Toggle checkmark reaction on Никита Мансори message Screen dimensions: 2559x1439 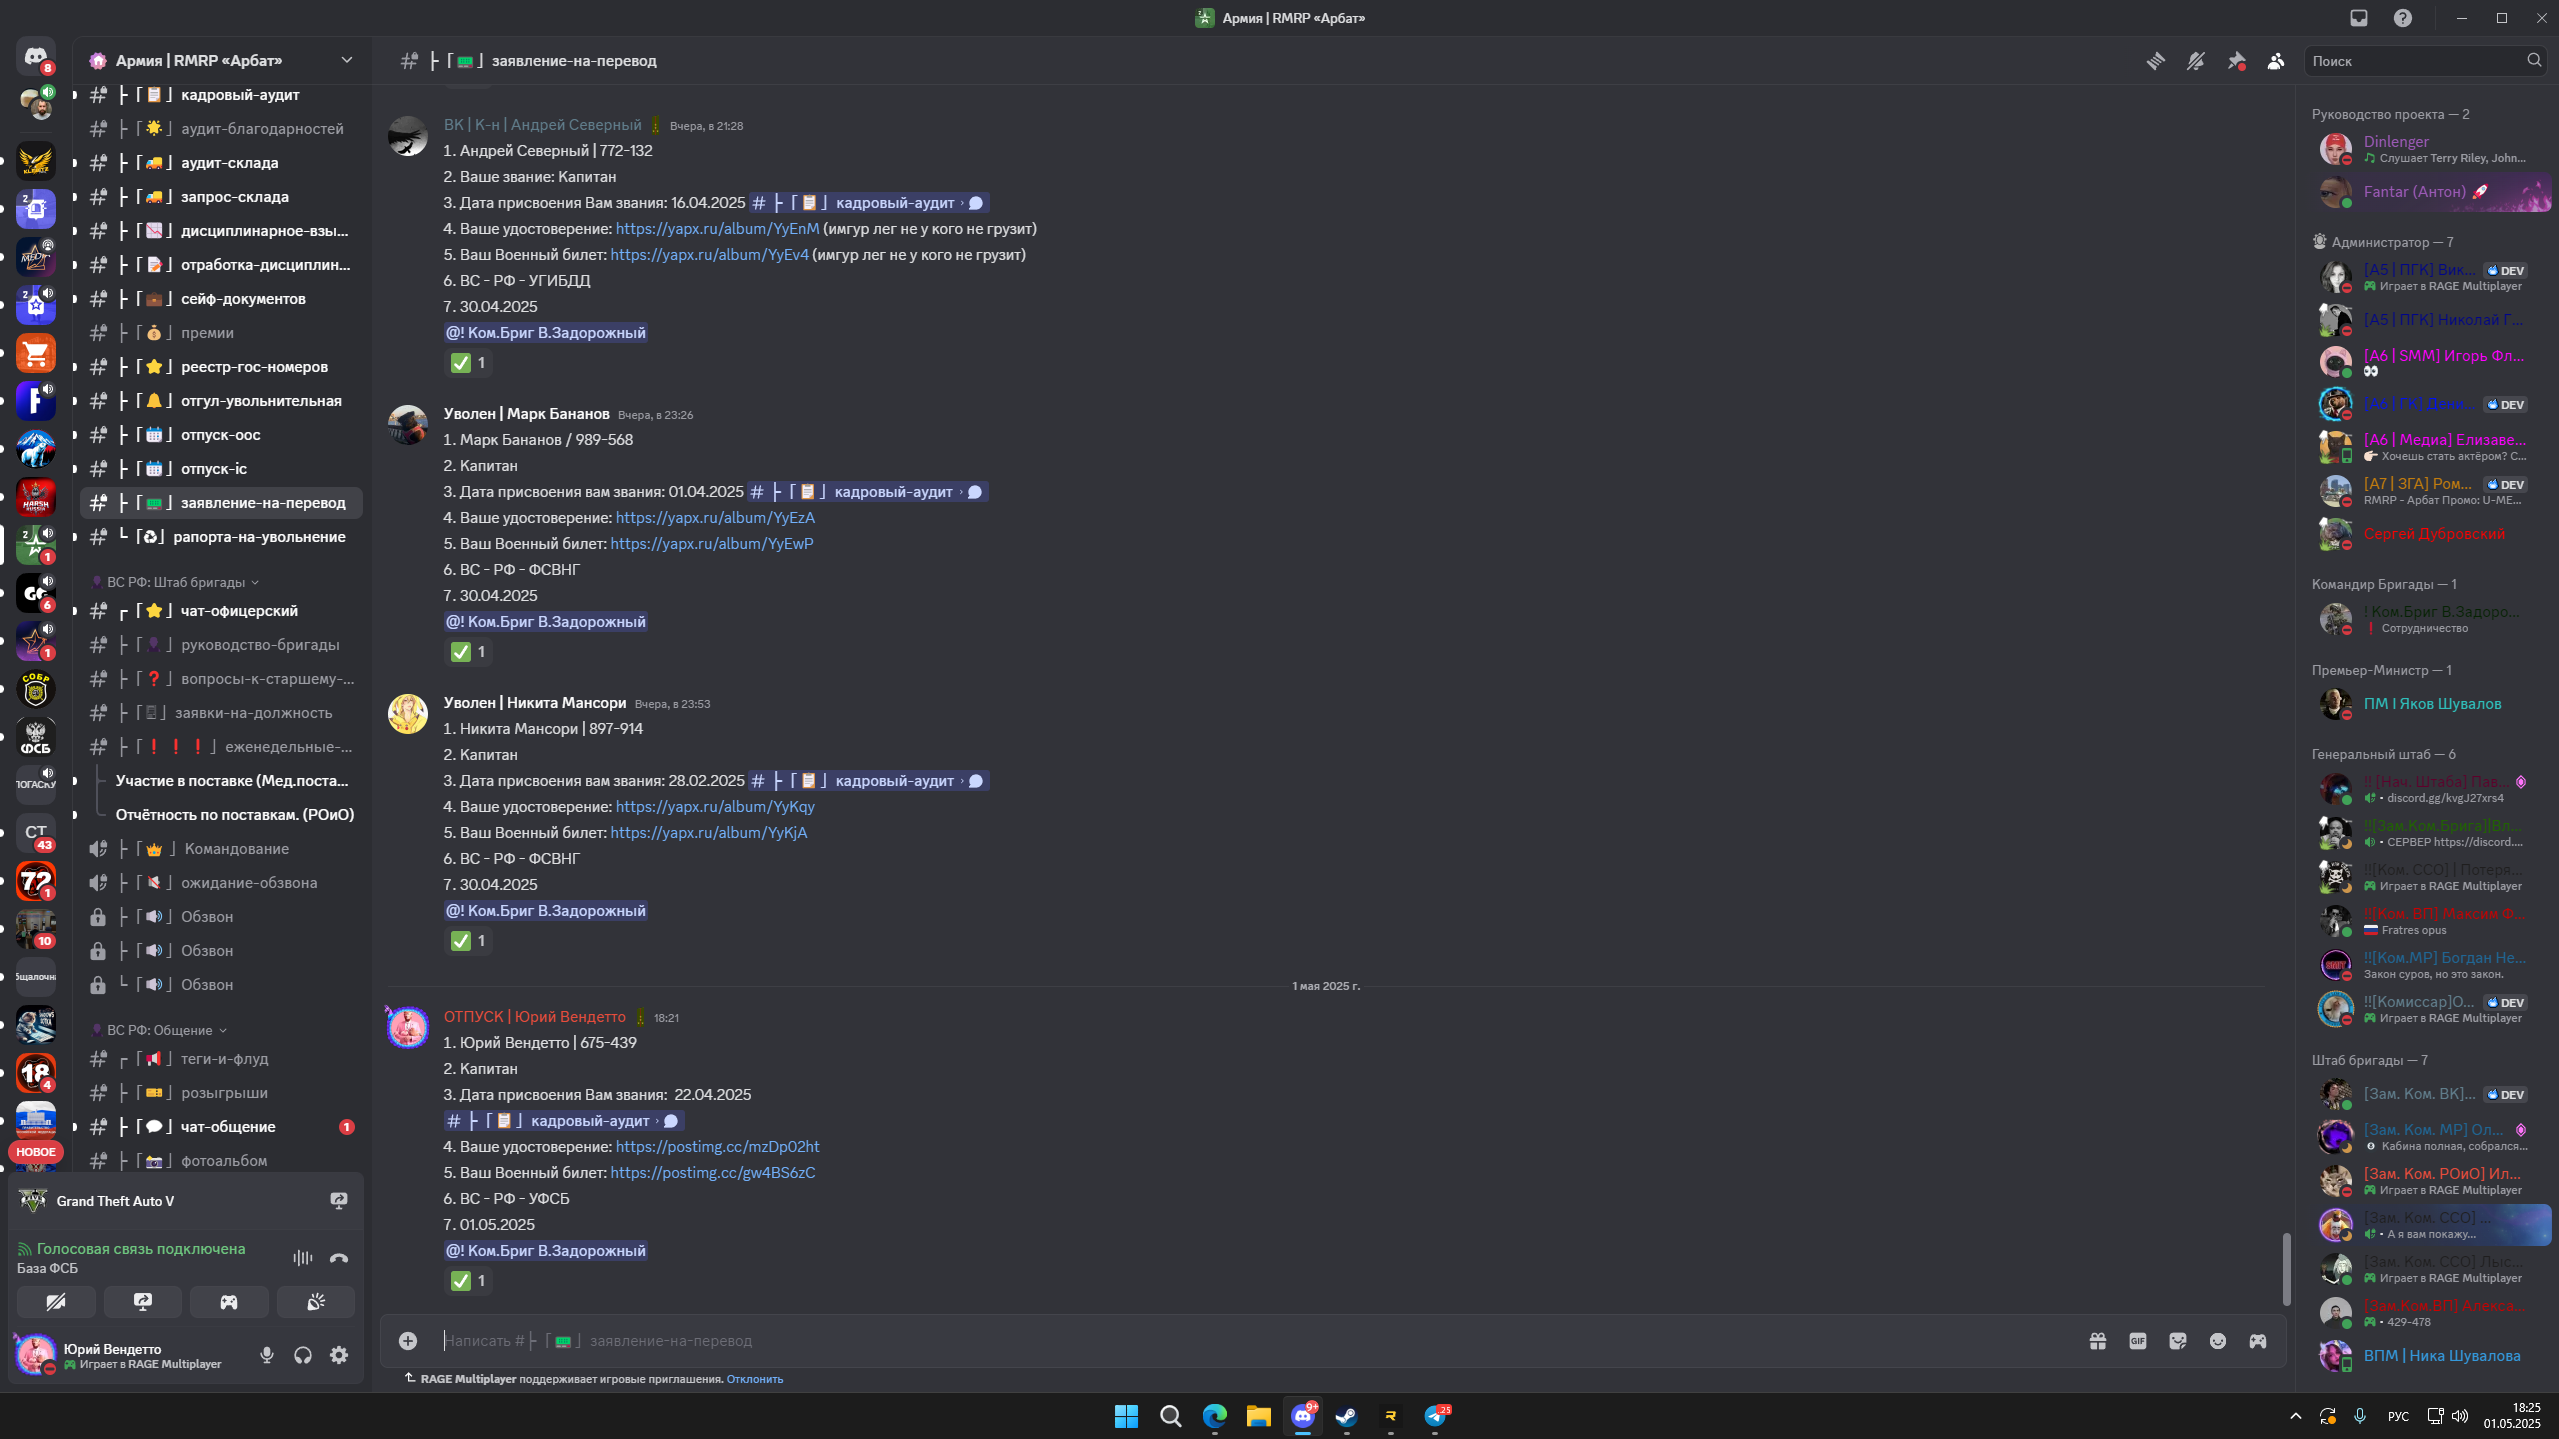(468, 941)
